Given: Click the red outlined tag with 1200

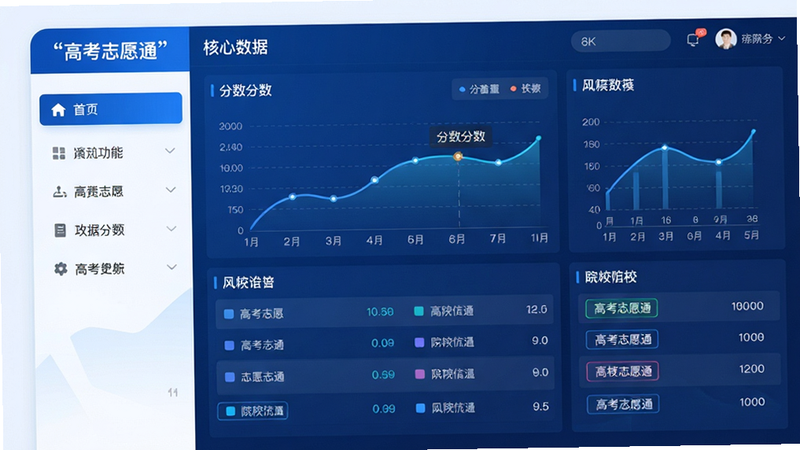Looking at the screenshot, I should point(622,371).
